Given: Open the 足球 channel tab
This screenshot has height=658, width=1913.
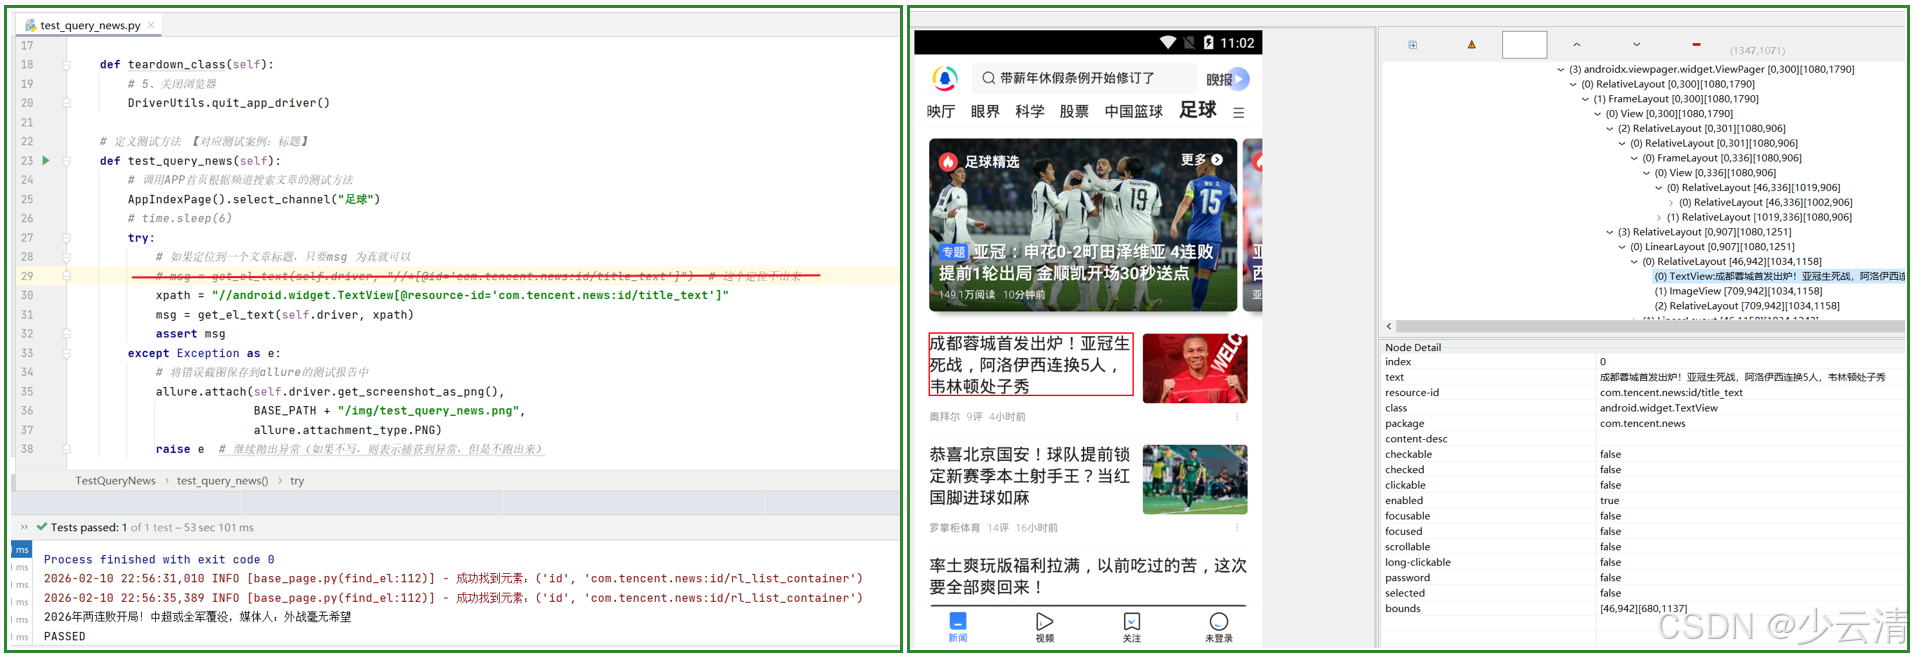Looking at the screenshot, I should point(1197,110).
